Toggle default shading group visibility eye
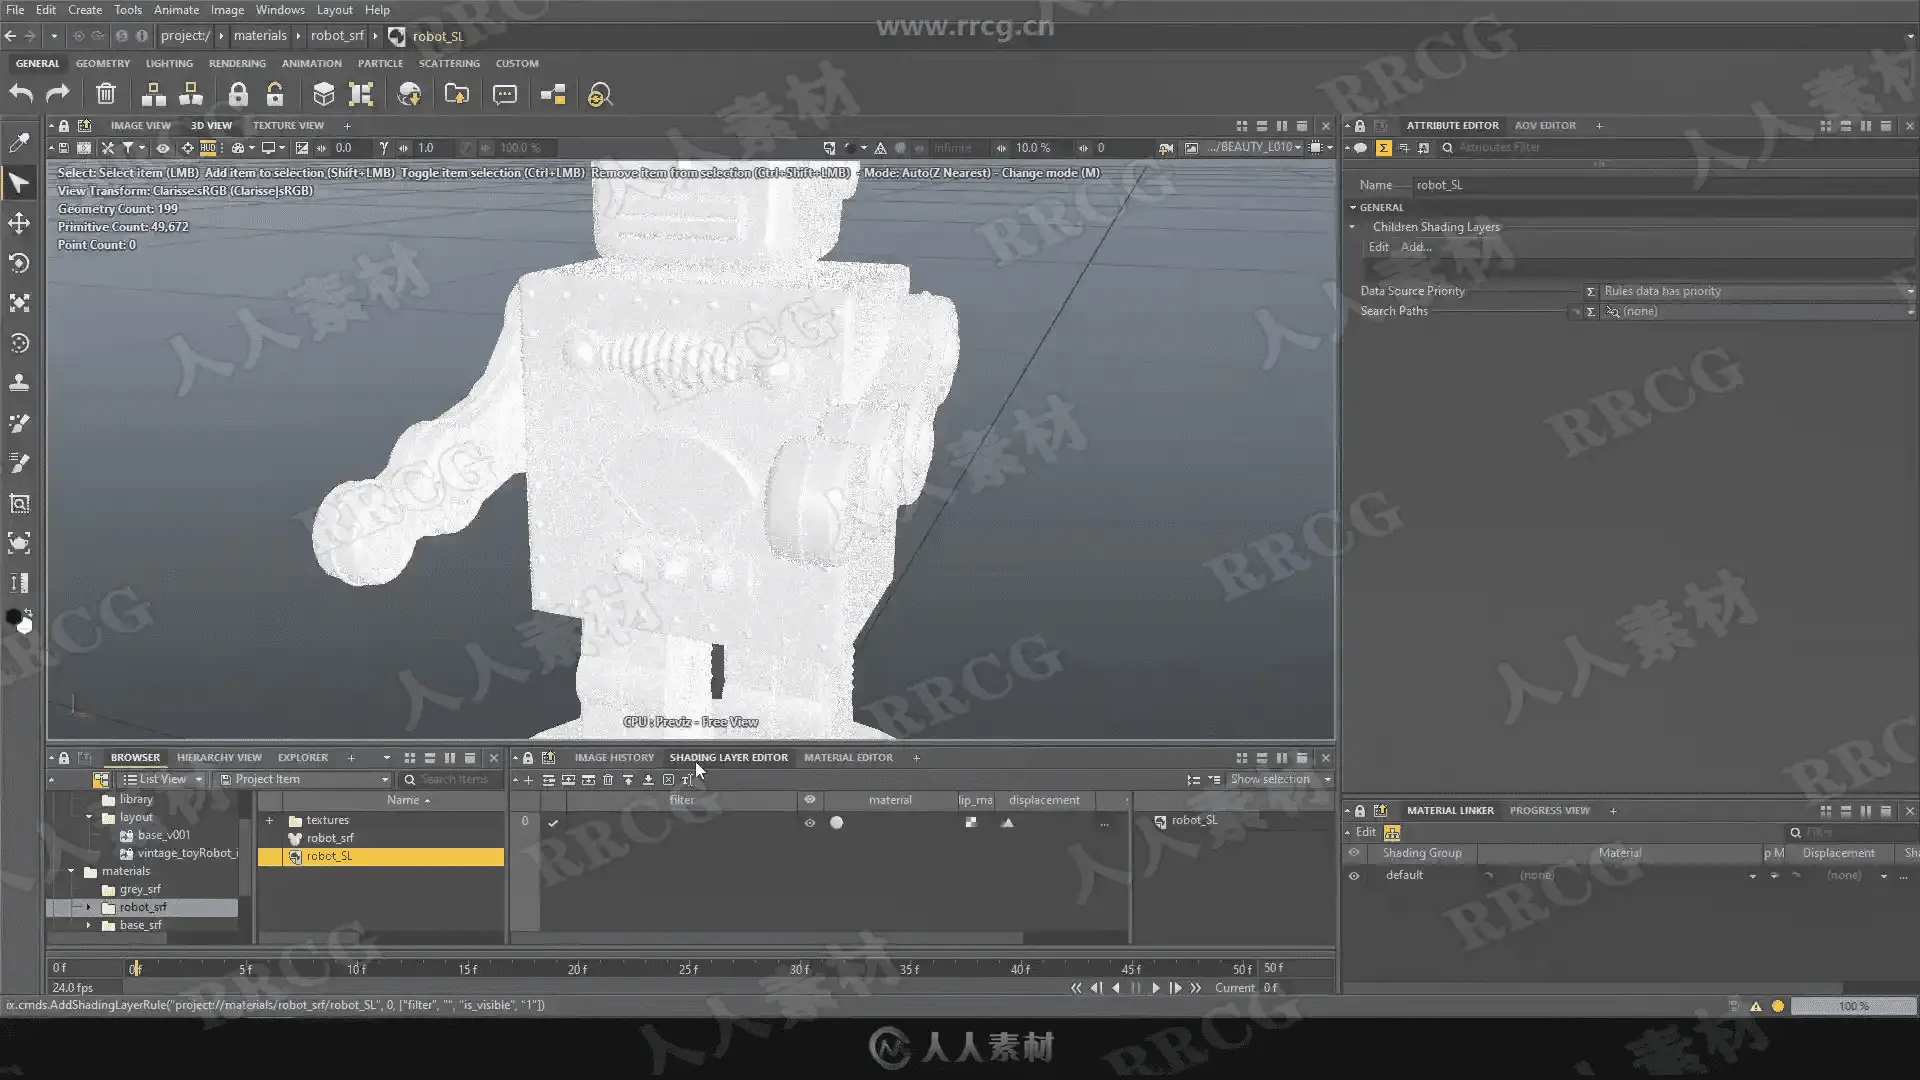The width and height of the screenshot is (1920, 1080). (1354, 875)
